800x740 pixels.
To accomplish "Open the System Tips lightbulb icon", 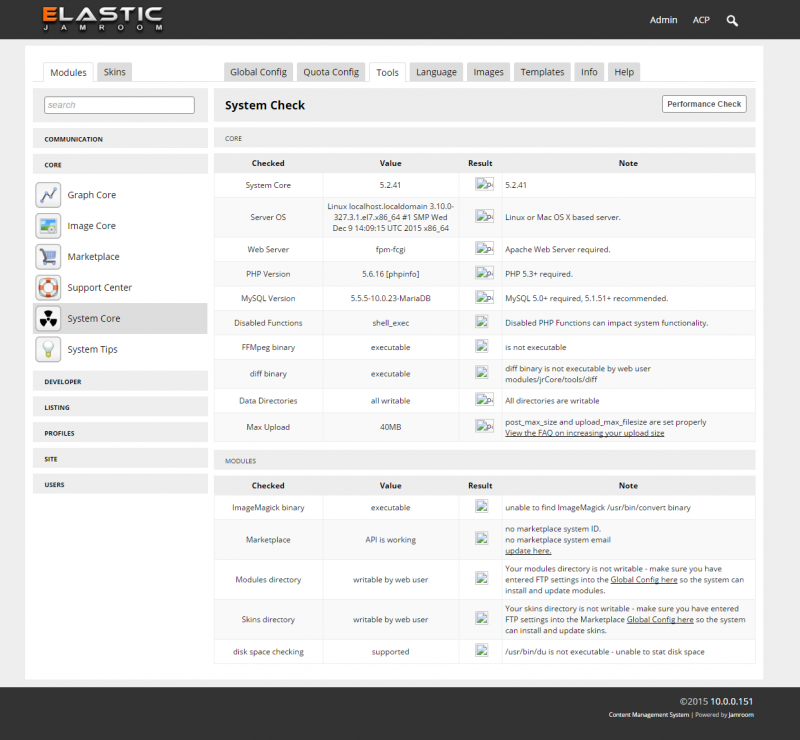I will [48, 349].
